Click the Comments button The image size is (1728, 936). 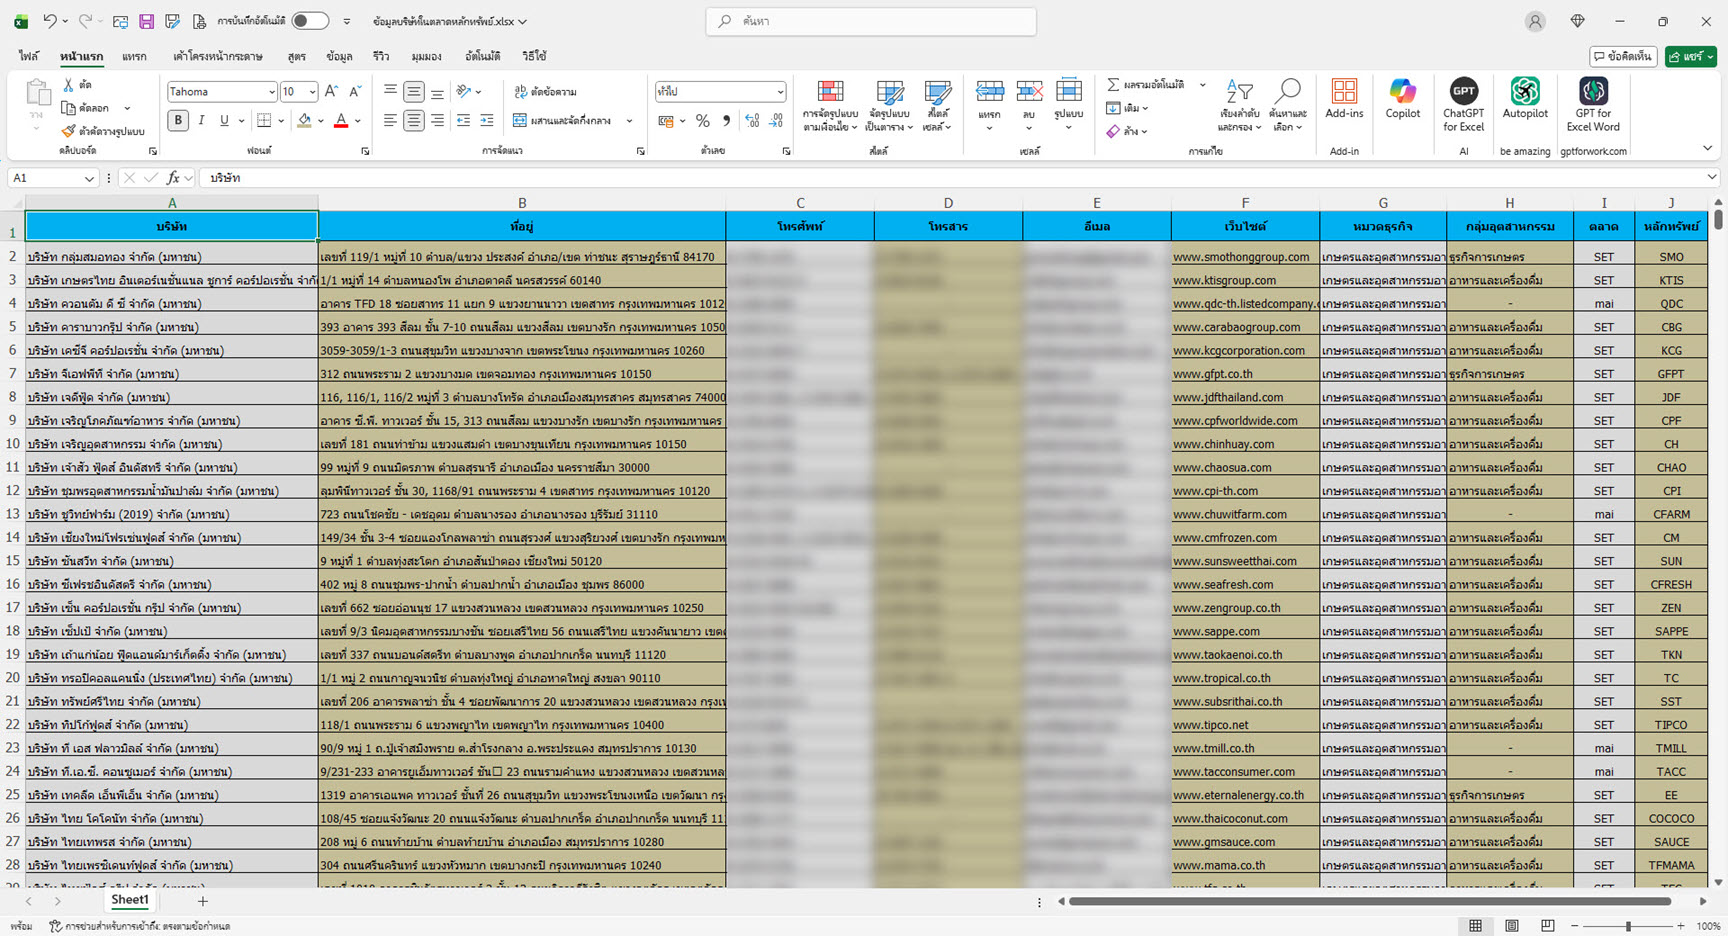[1623, 57]
